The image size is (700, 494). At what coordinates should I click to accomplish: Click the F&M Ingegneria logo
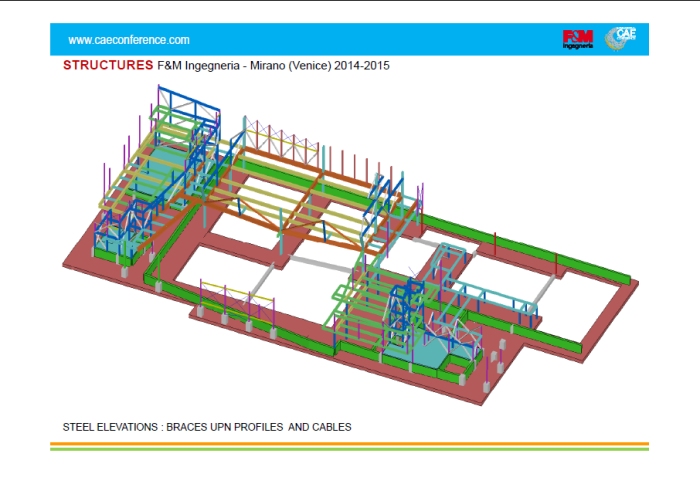tap(578, 40)
